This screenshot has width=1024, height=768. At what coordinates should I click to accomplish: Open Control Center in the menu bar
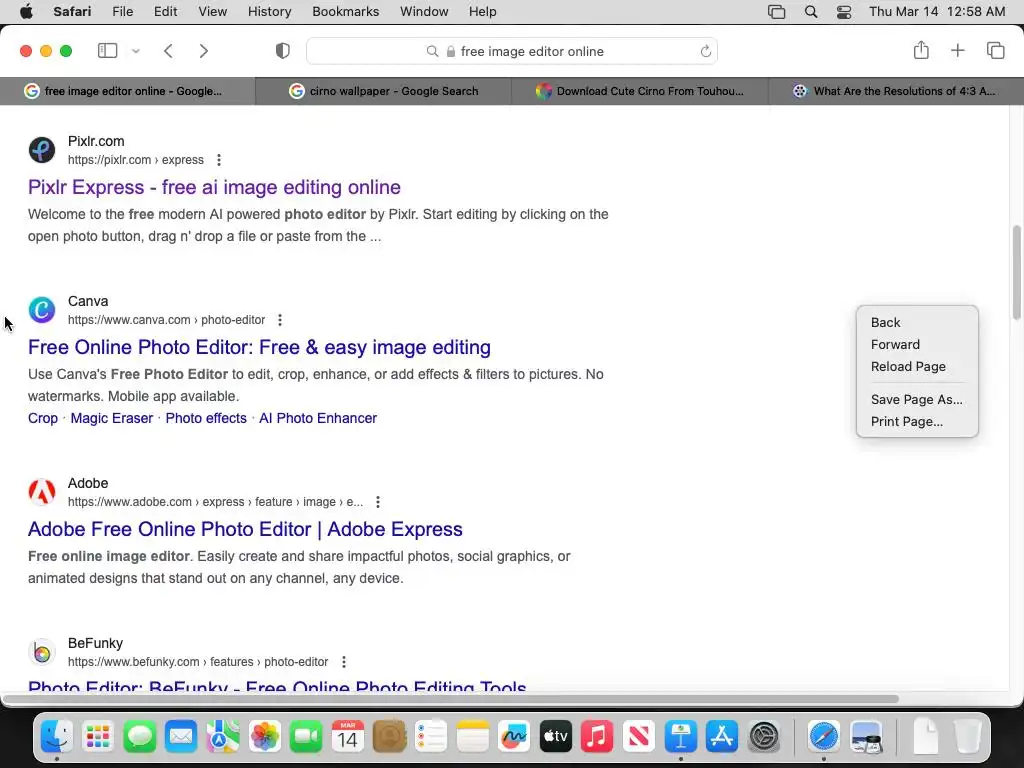pos(844,12)
